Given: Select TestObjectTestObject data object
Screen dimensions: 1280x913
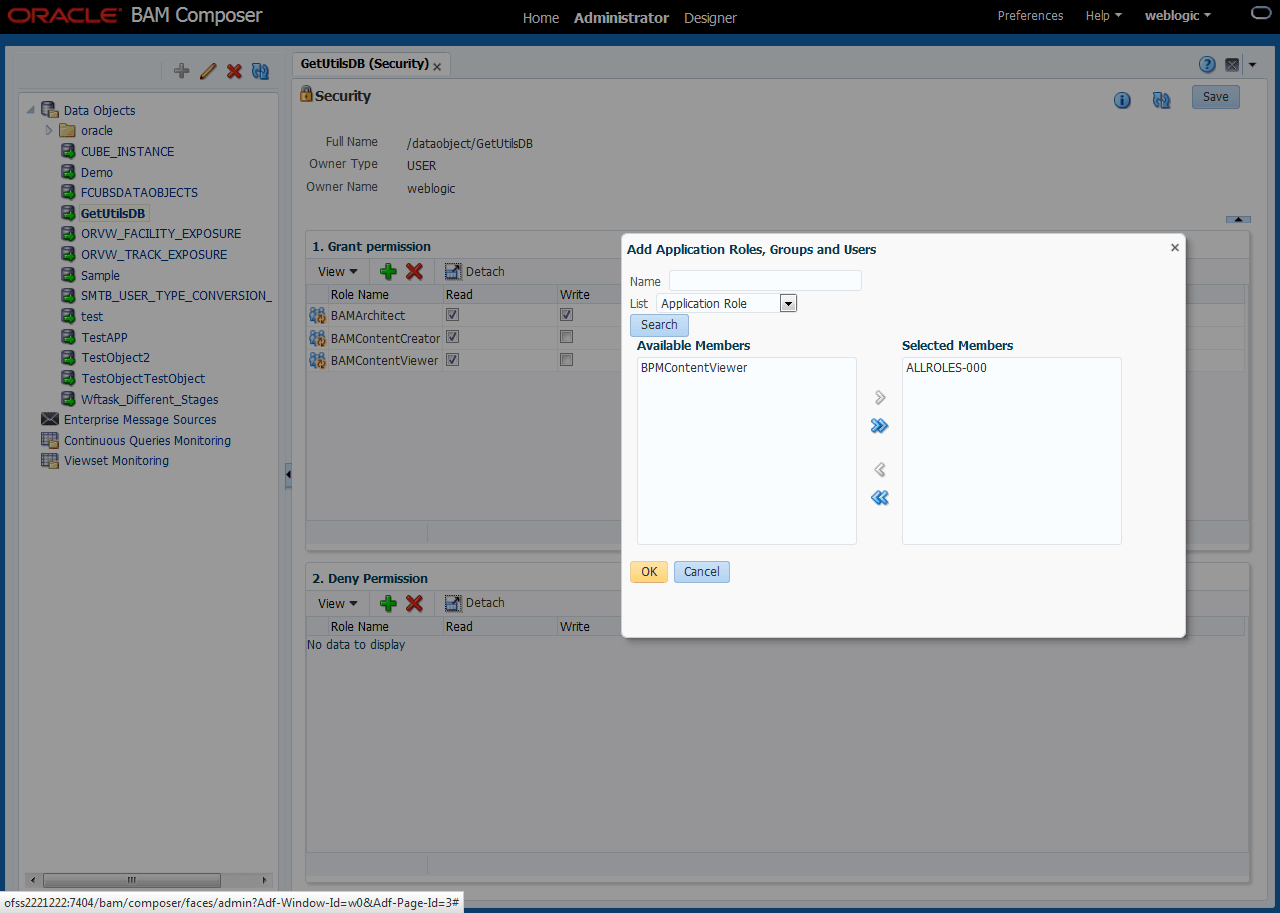Looking at the screenshot, I should click(143, 378).
